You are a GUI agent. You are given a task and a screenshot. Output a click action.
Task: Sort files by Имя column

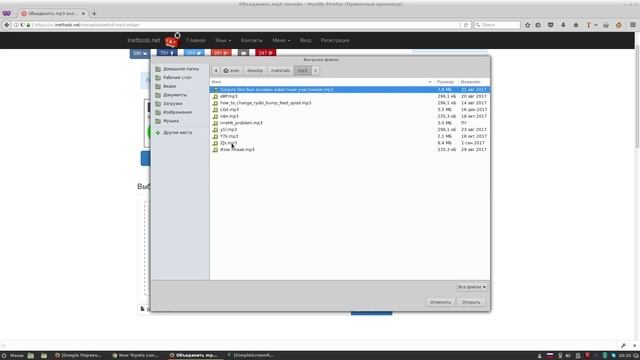click(322, 82)
